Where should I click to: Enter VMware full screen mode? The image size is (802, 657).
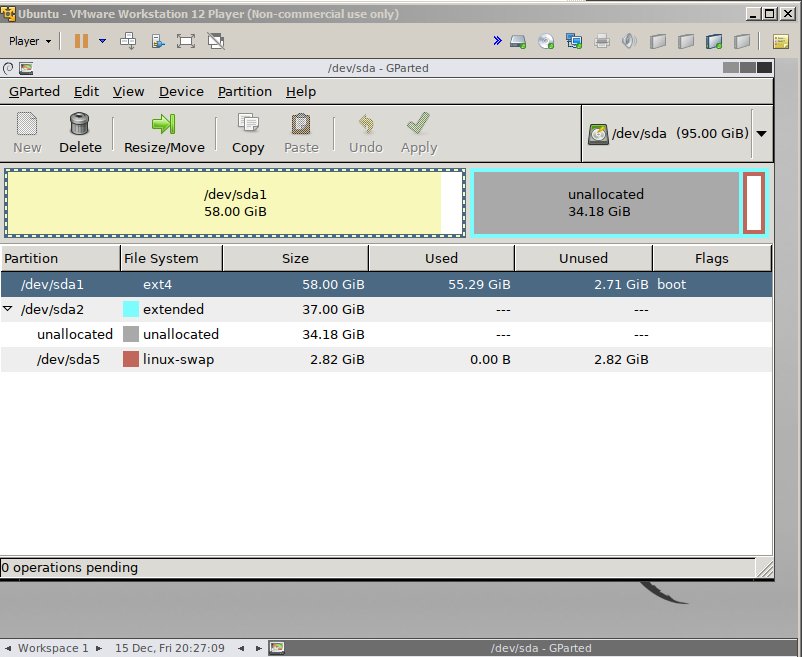[x=186, y=41]
